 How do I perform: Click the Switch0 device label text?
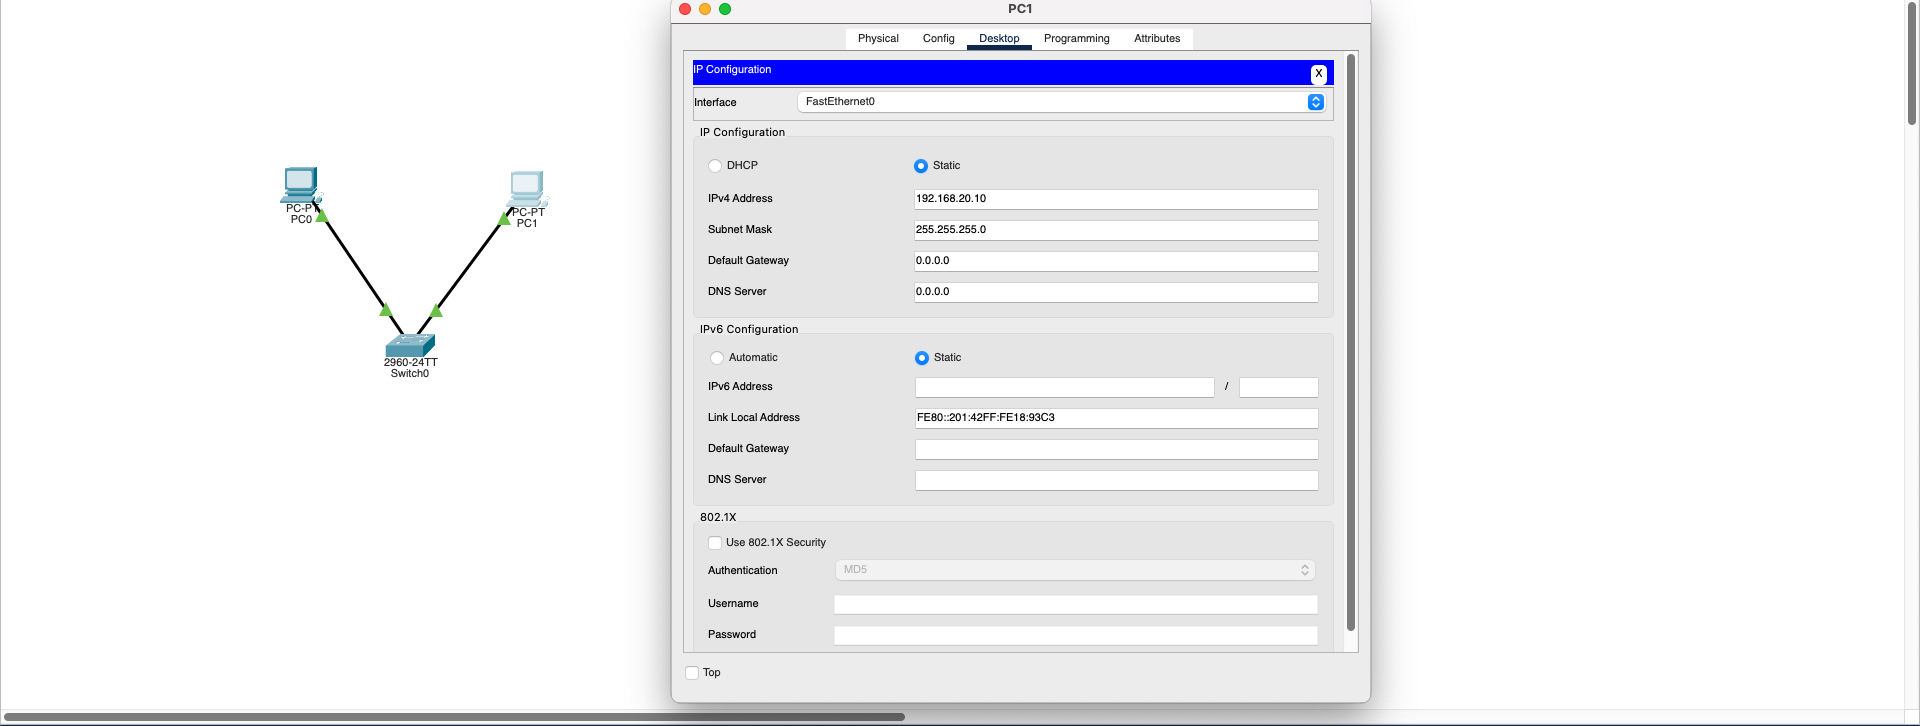click(x=410, y=374)
